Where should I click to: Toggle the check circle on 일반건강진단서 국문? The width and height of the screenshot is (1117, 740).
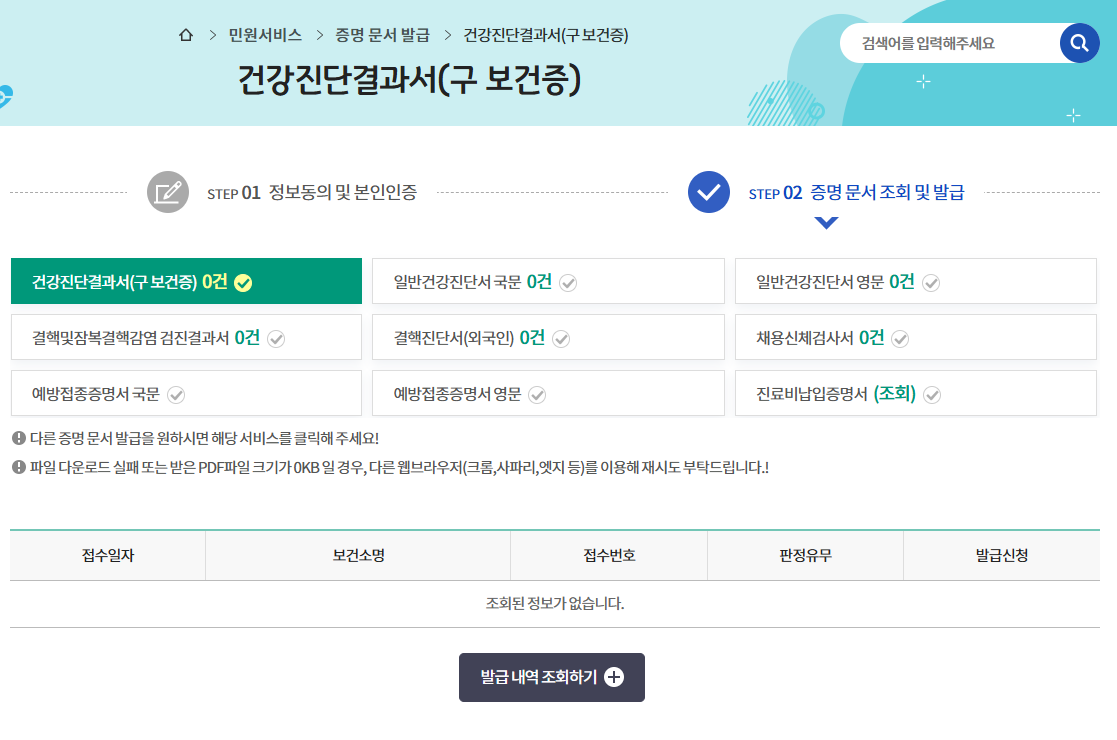[x=569, y=282]
